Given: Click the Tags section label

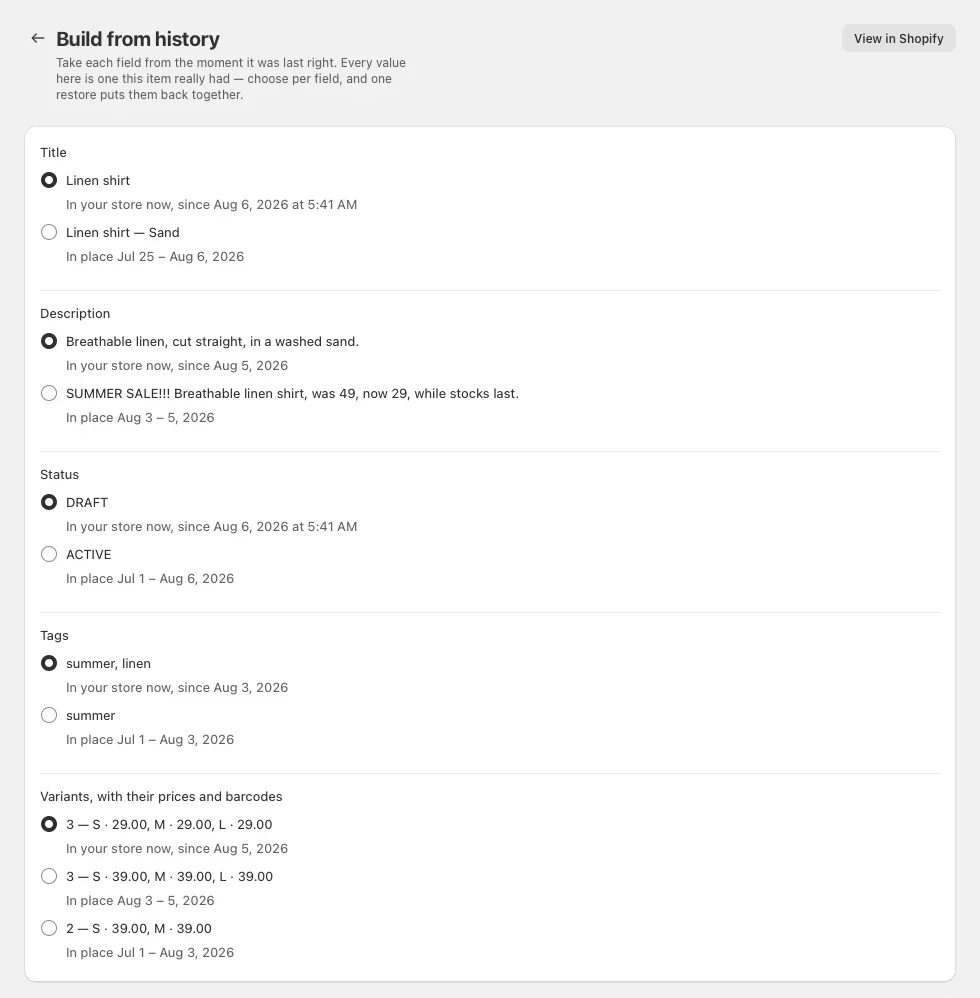Looking at the screenshot, I should 54,635.
